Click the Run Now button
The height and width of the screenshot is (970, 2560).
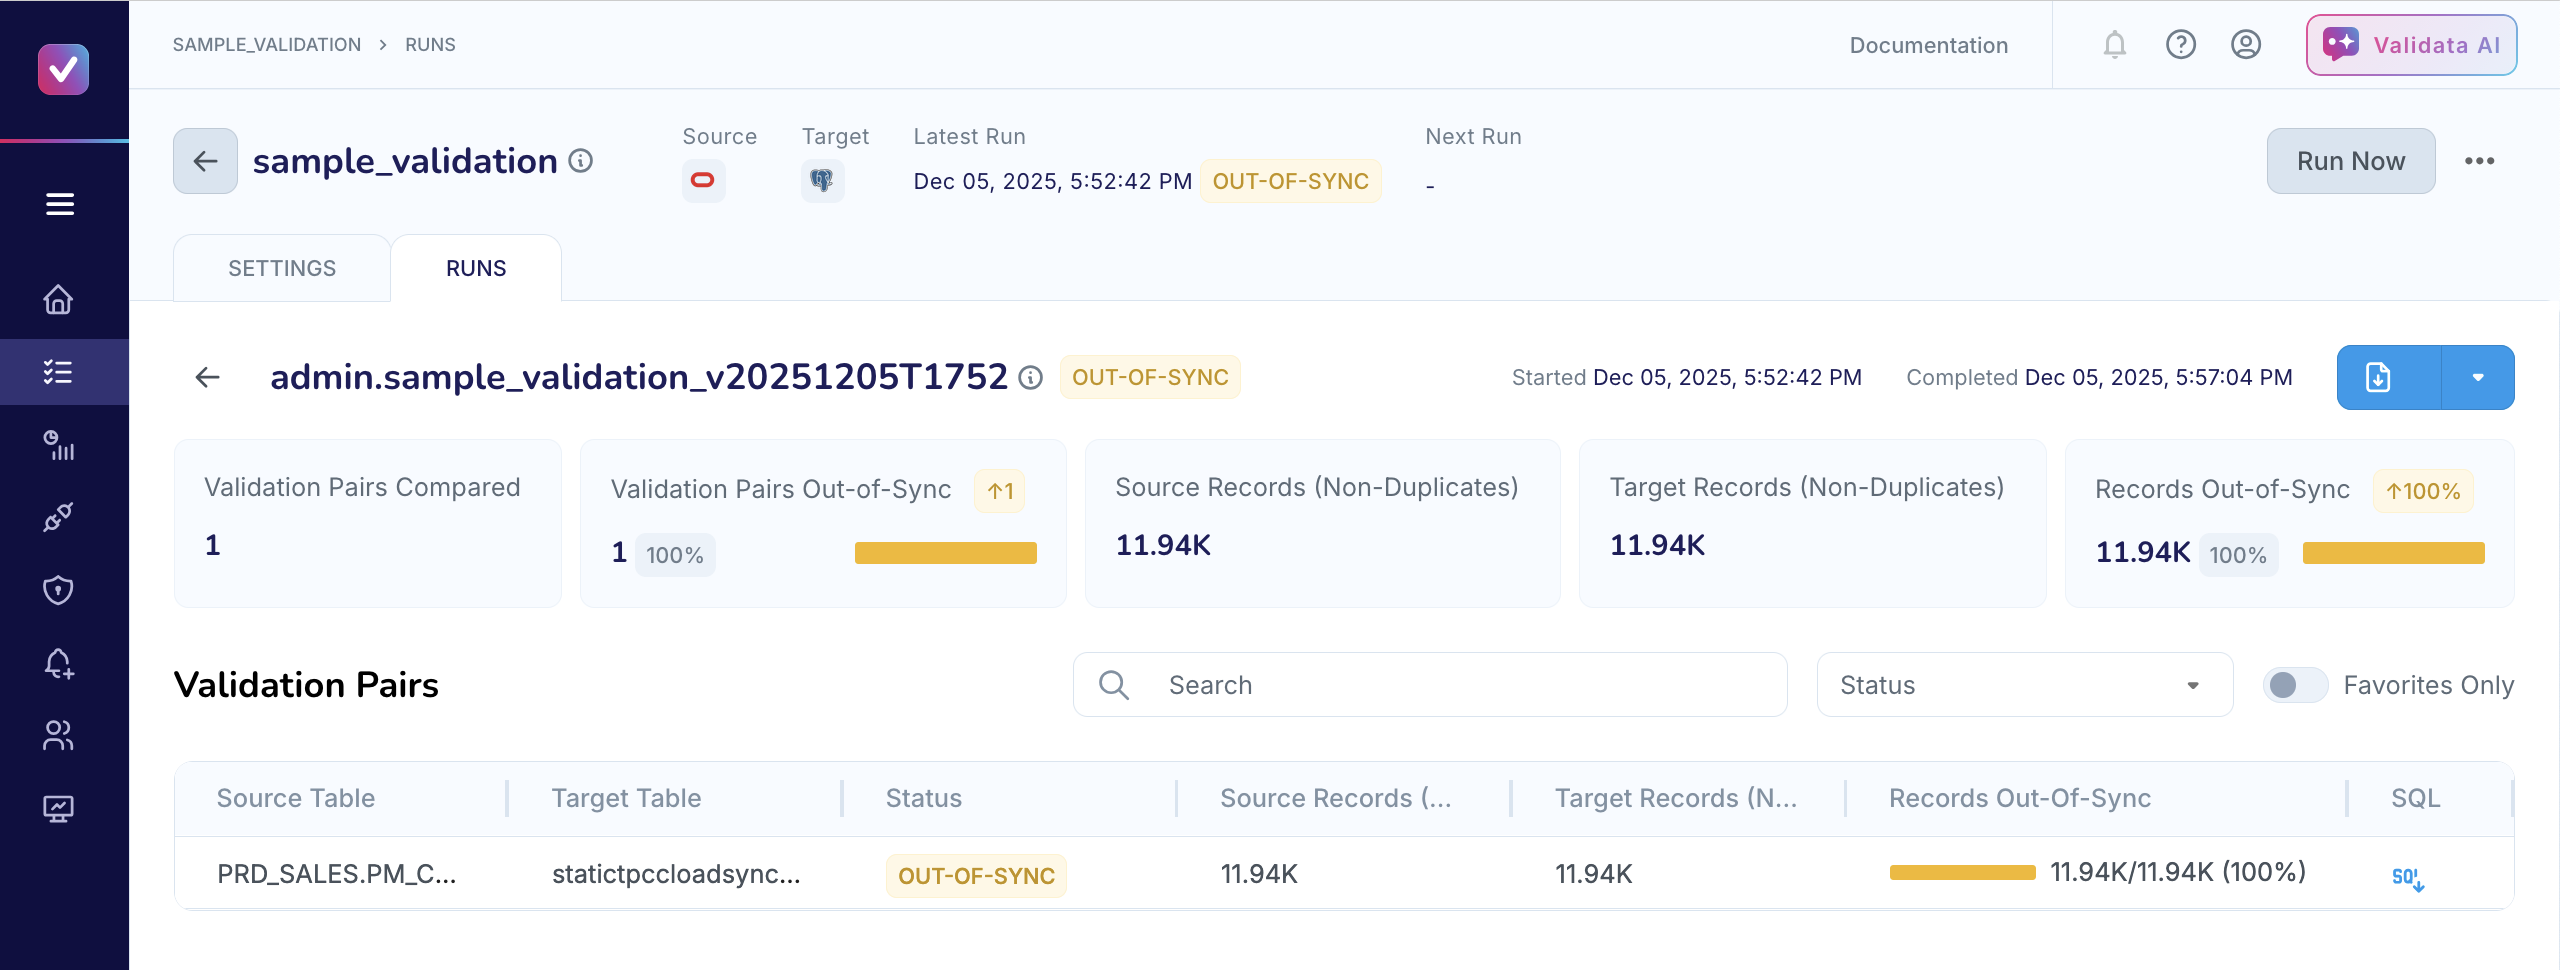click(x=2350, y=161)
